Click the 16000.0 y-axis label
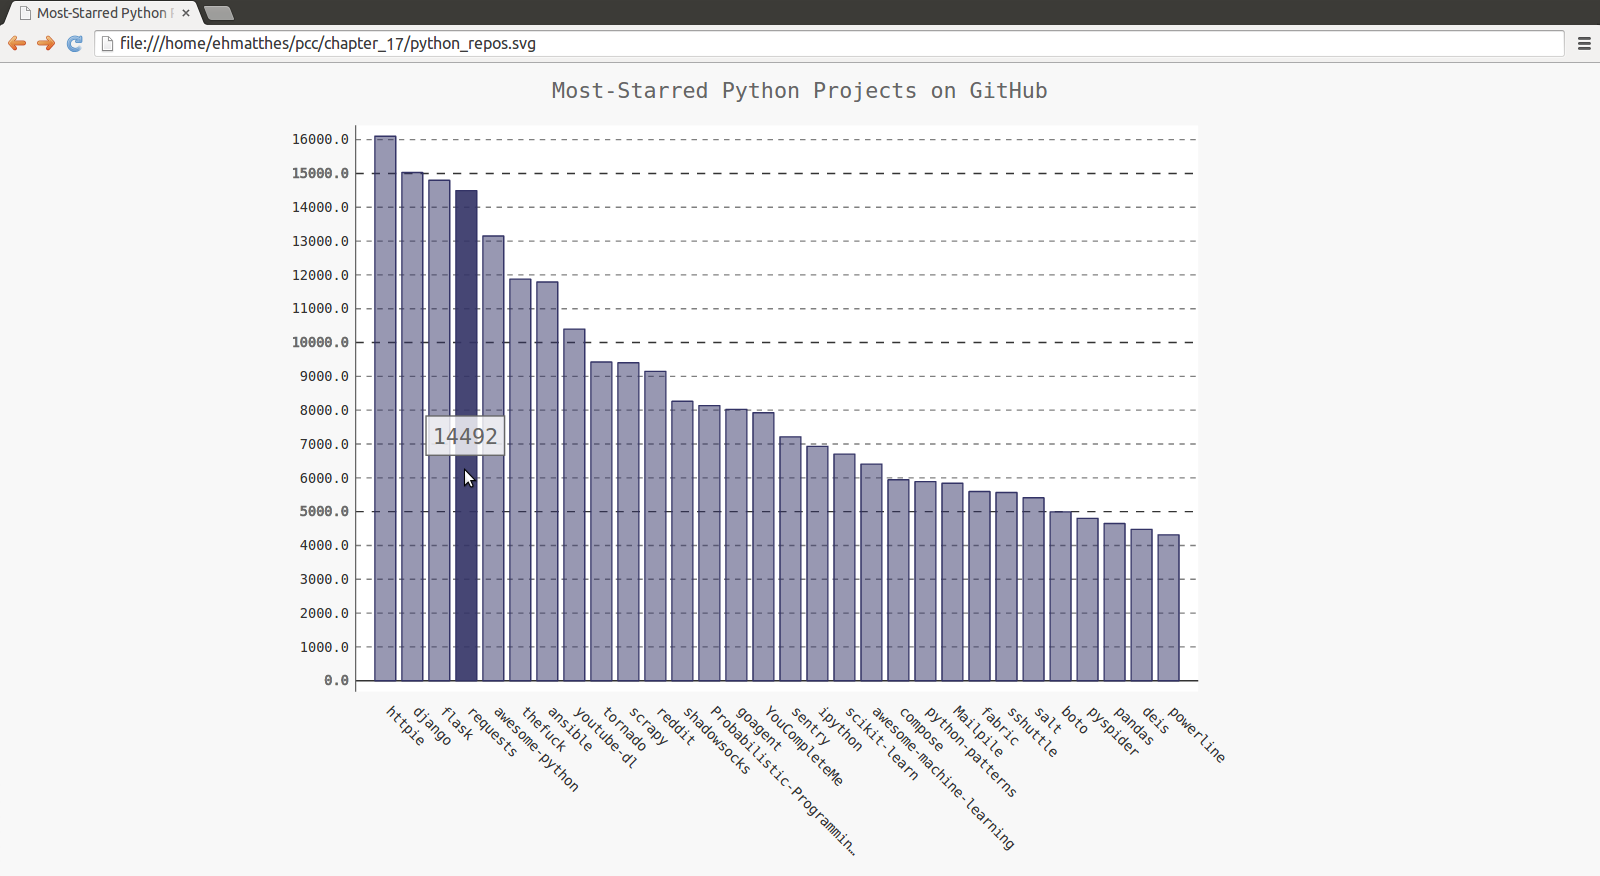The image size is (1600, 876). 320,139
